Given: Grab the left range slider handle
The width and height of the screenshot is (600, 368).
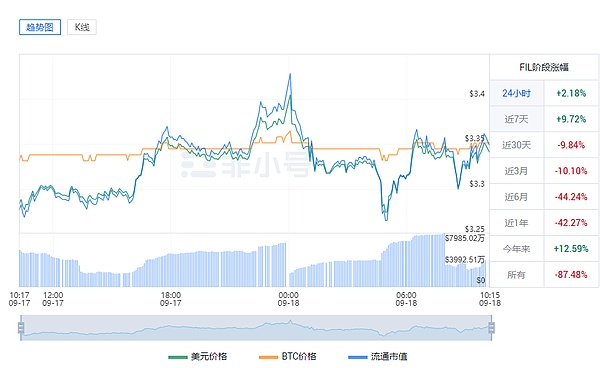Looking at the screenshot, I should 21,328.
